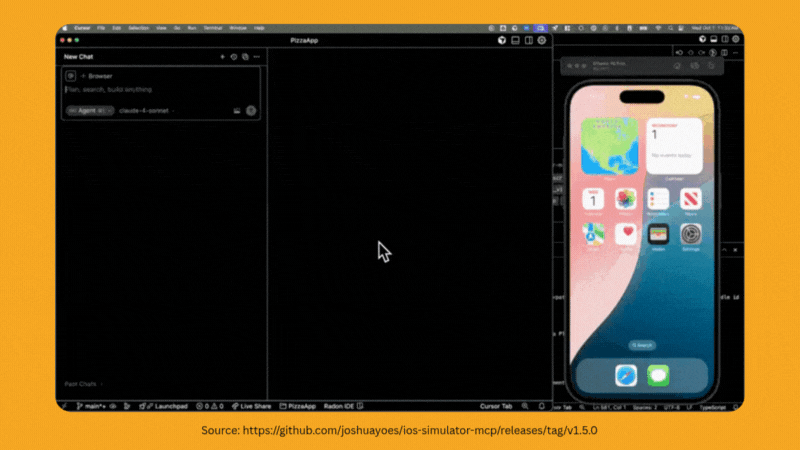Screen dimensions: 800x450
Task: Expand the Past Chats section
Action: point(84,384)
